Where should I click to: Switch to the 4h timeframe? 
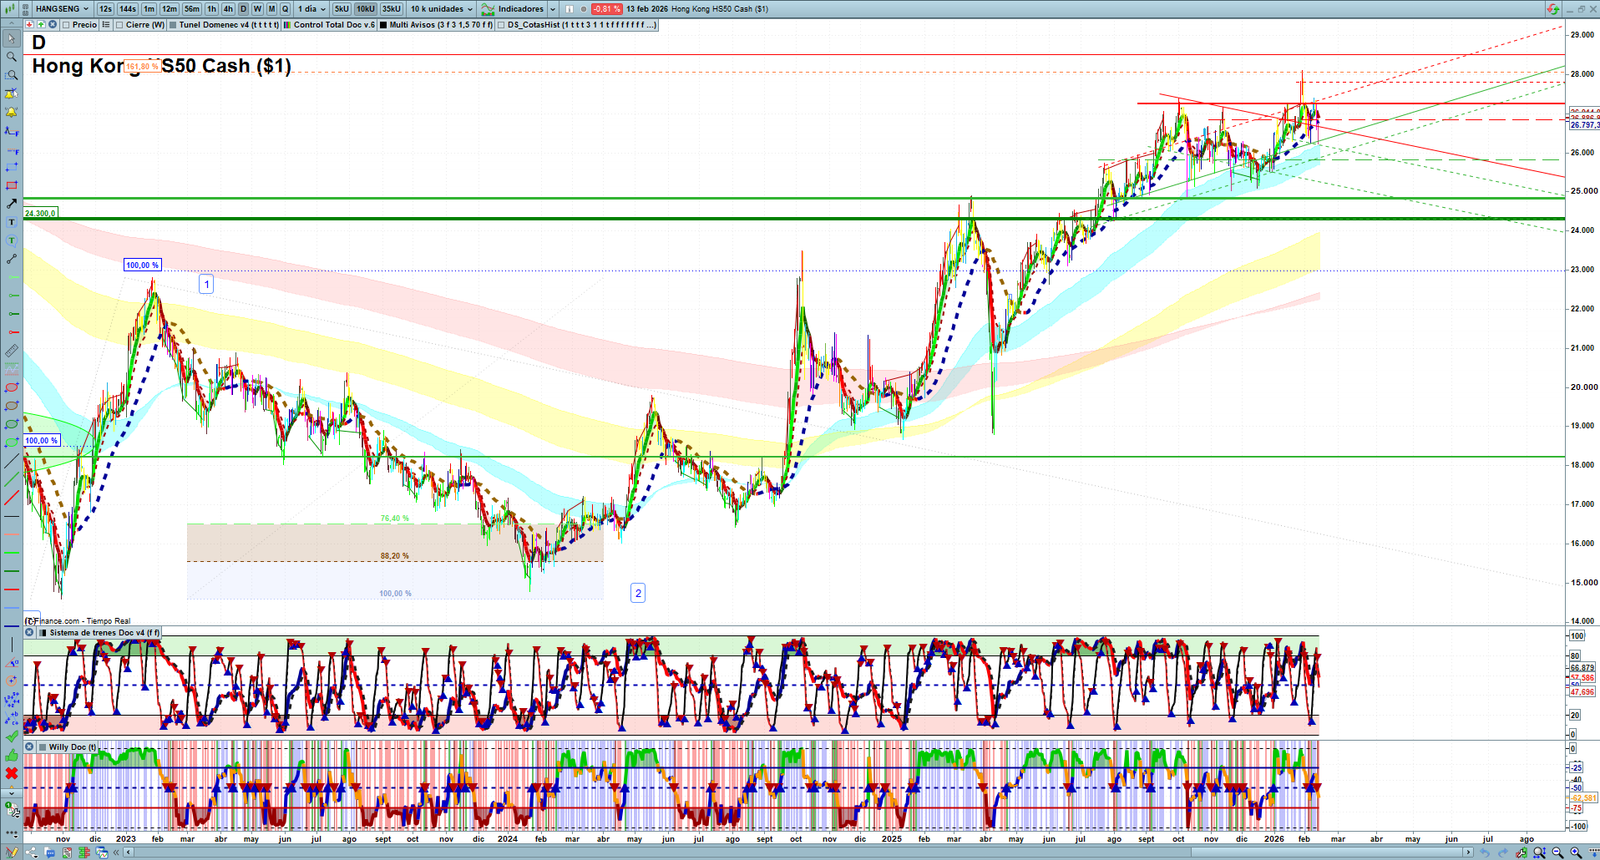pyautogui.click(x=228, y=9)
